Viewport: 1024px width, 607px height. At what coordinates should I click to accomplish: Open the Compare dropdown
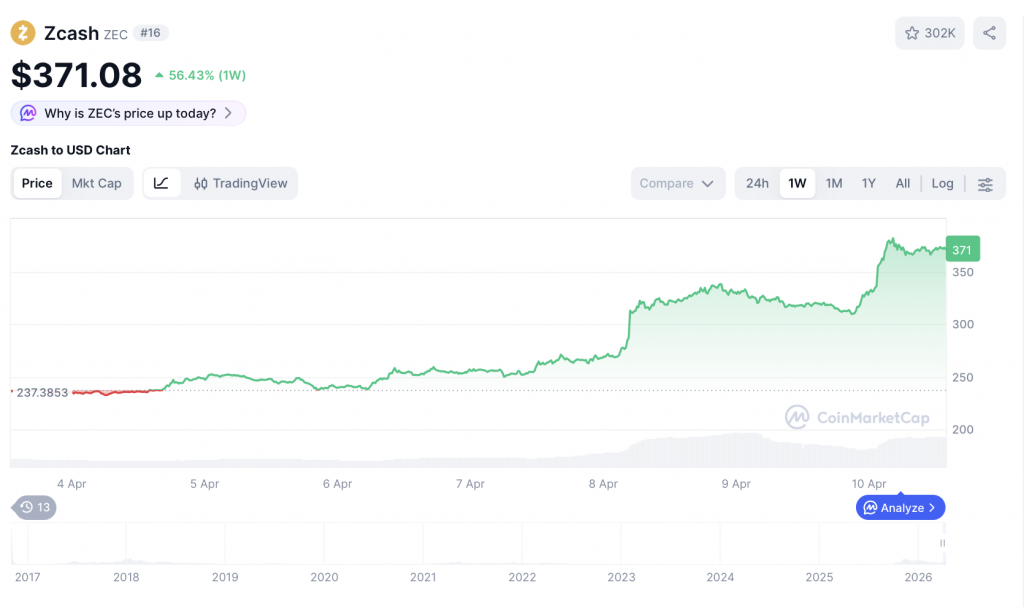pyautogui.click(x=677, y=183)
